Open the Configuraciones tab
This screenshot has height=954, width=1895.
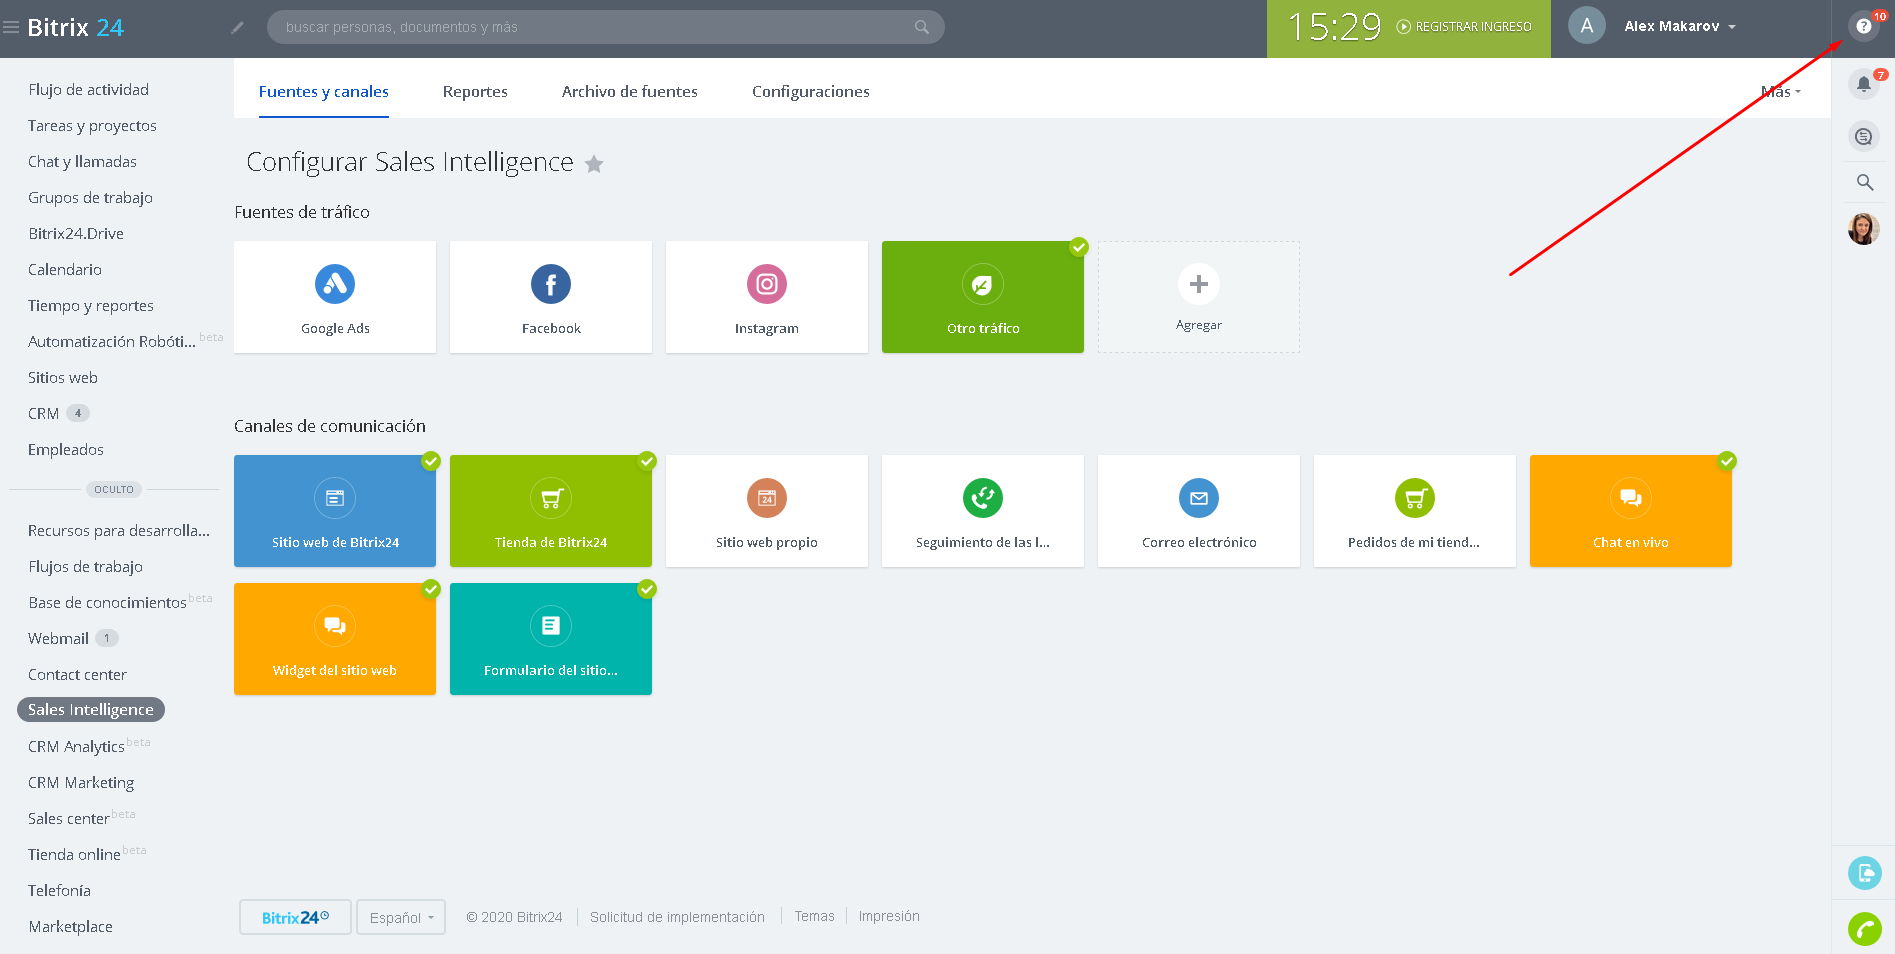(x=810, y=92)
